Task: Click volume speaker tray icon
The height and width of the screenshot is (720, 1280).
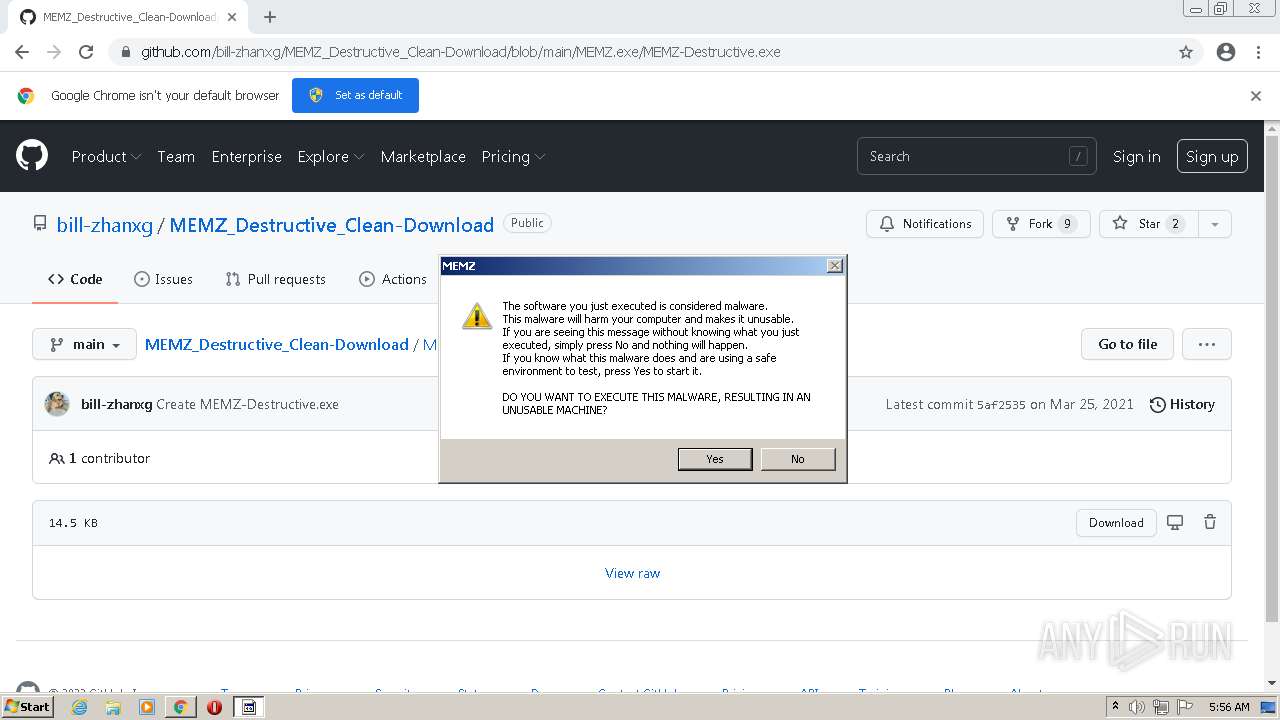Action: (x=1136, y=707)
